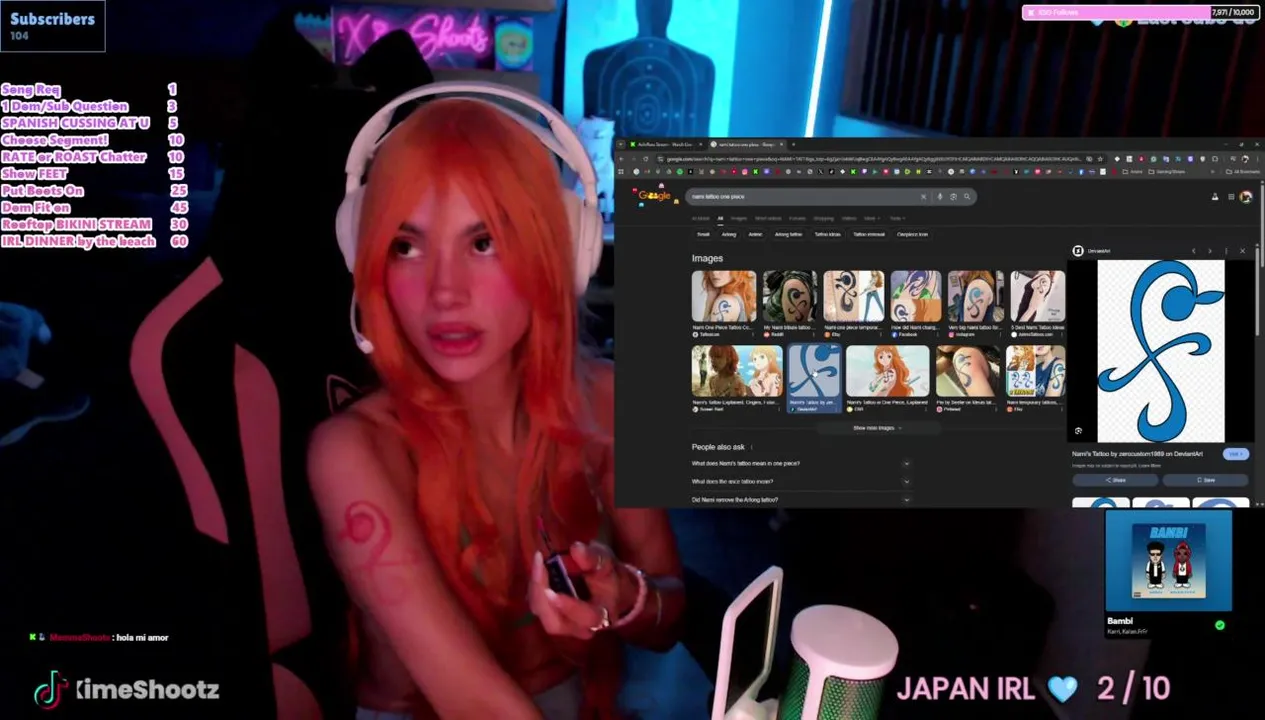Reload the Google results page

pyautogui.click(x=646, y=159)
